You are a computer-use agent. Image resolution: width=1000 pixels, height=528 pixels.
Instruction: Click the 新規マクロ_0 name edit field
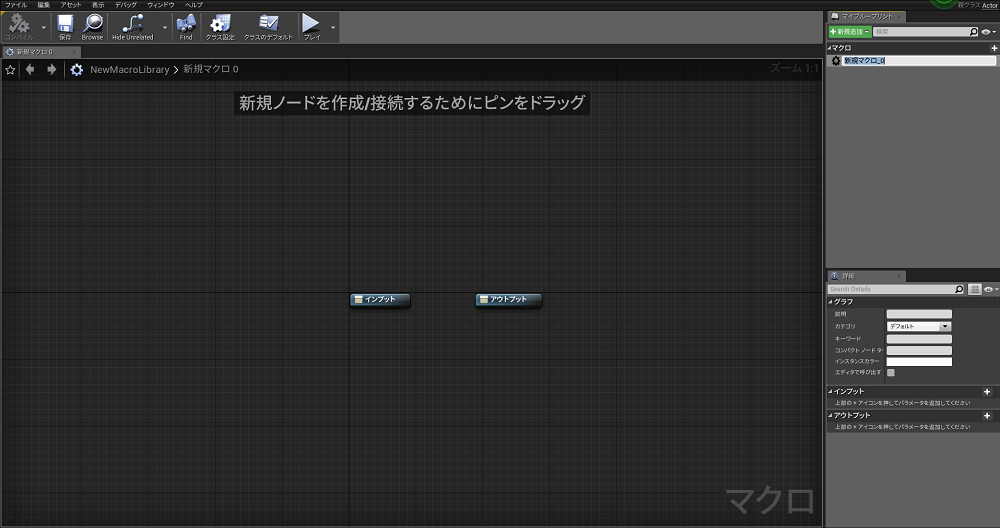919,61
